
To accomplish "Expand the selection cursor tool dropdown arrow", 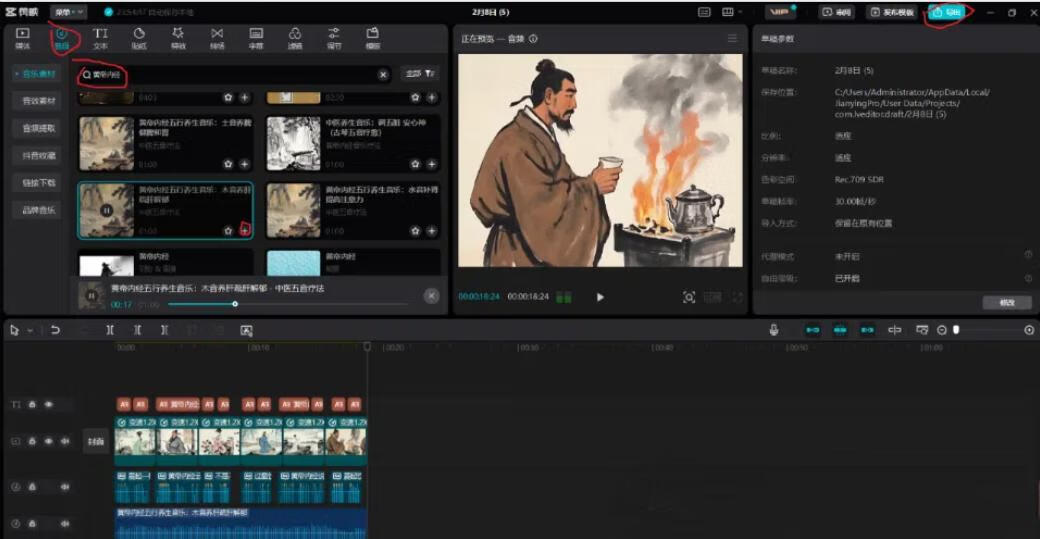I will pyautogui.click(x=30, y=330).
